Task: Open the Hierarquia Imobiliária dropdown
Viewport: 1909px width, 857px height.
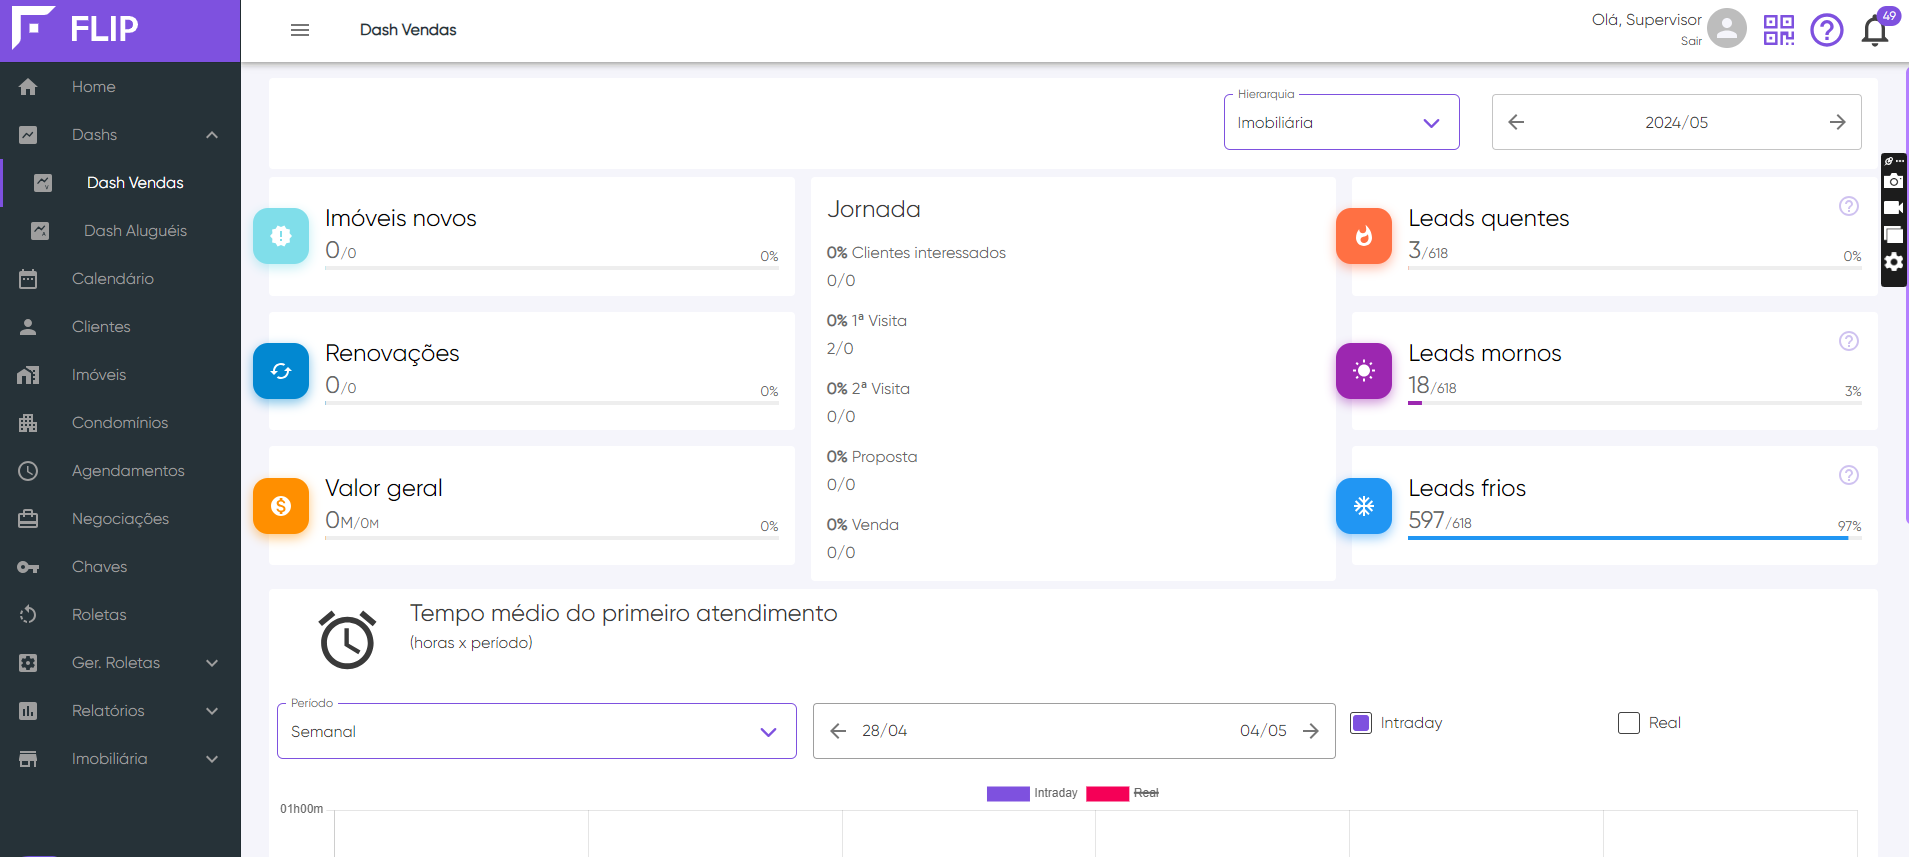Action: tap(1341, 122)
